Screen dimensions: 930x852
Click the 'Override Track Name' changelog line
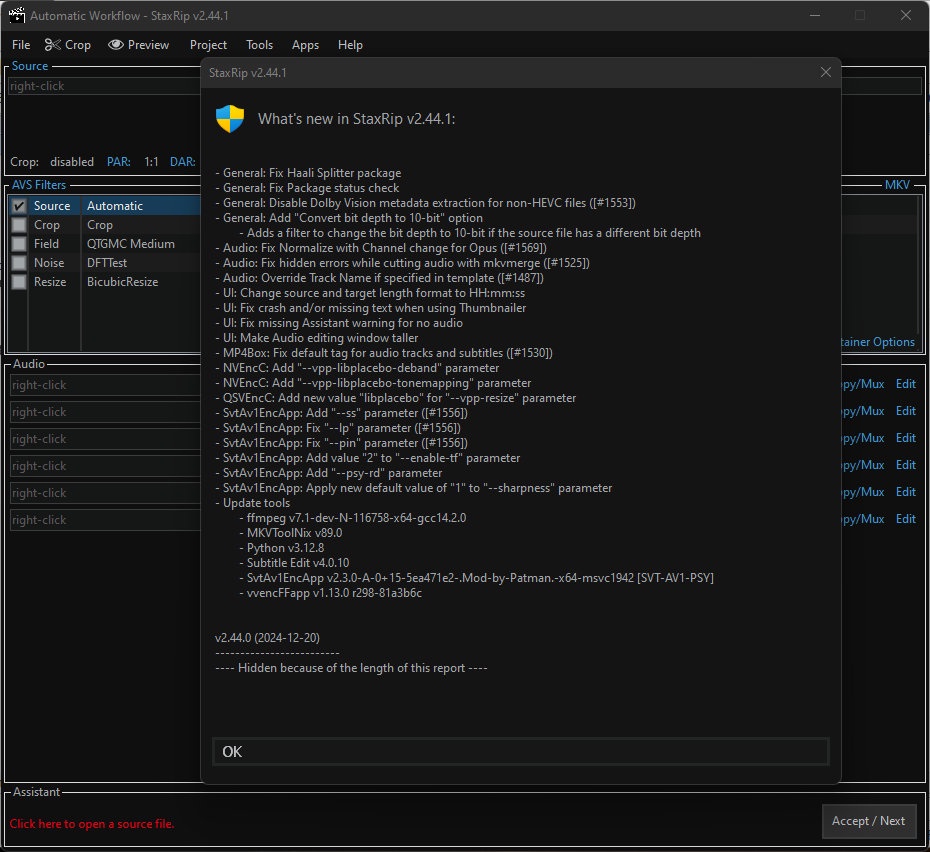[x=379, y=278]
